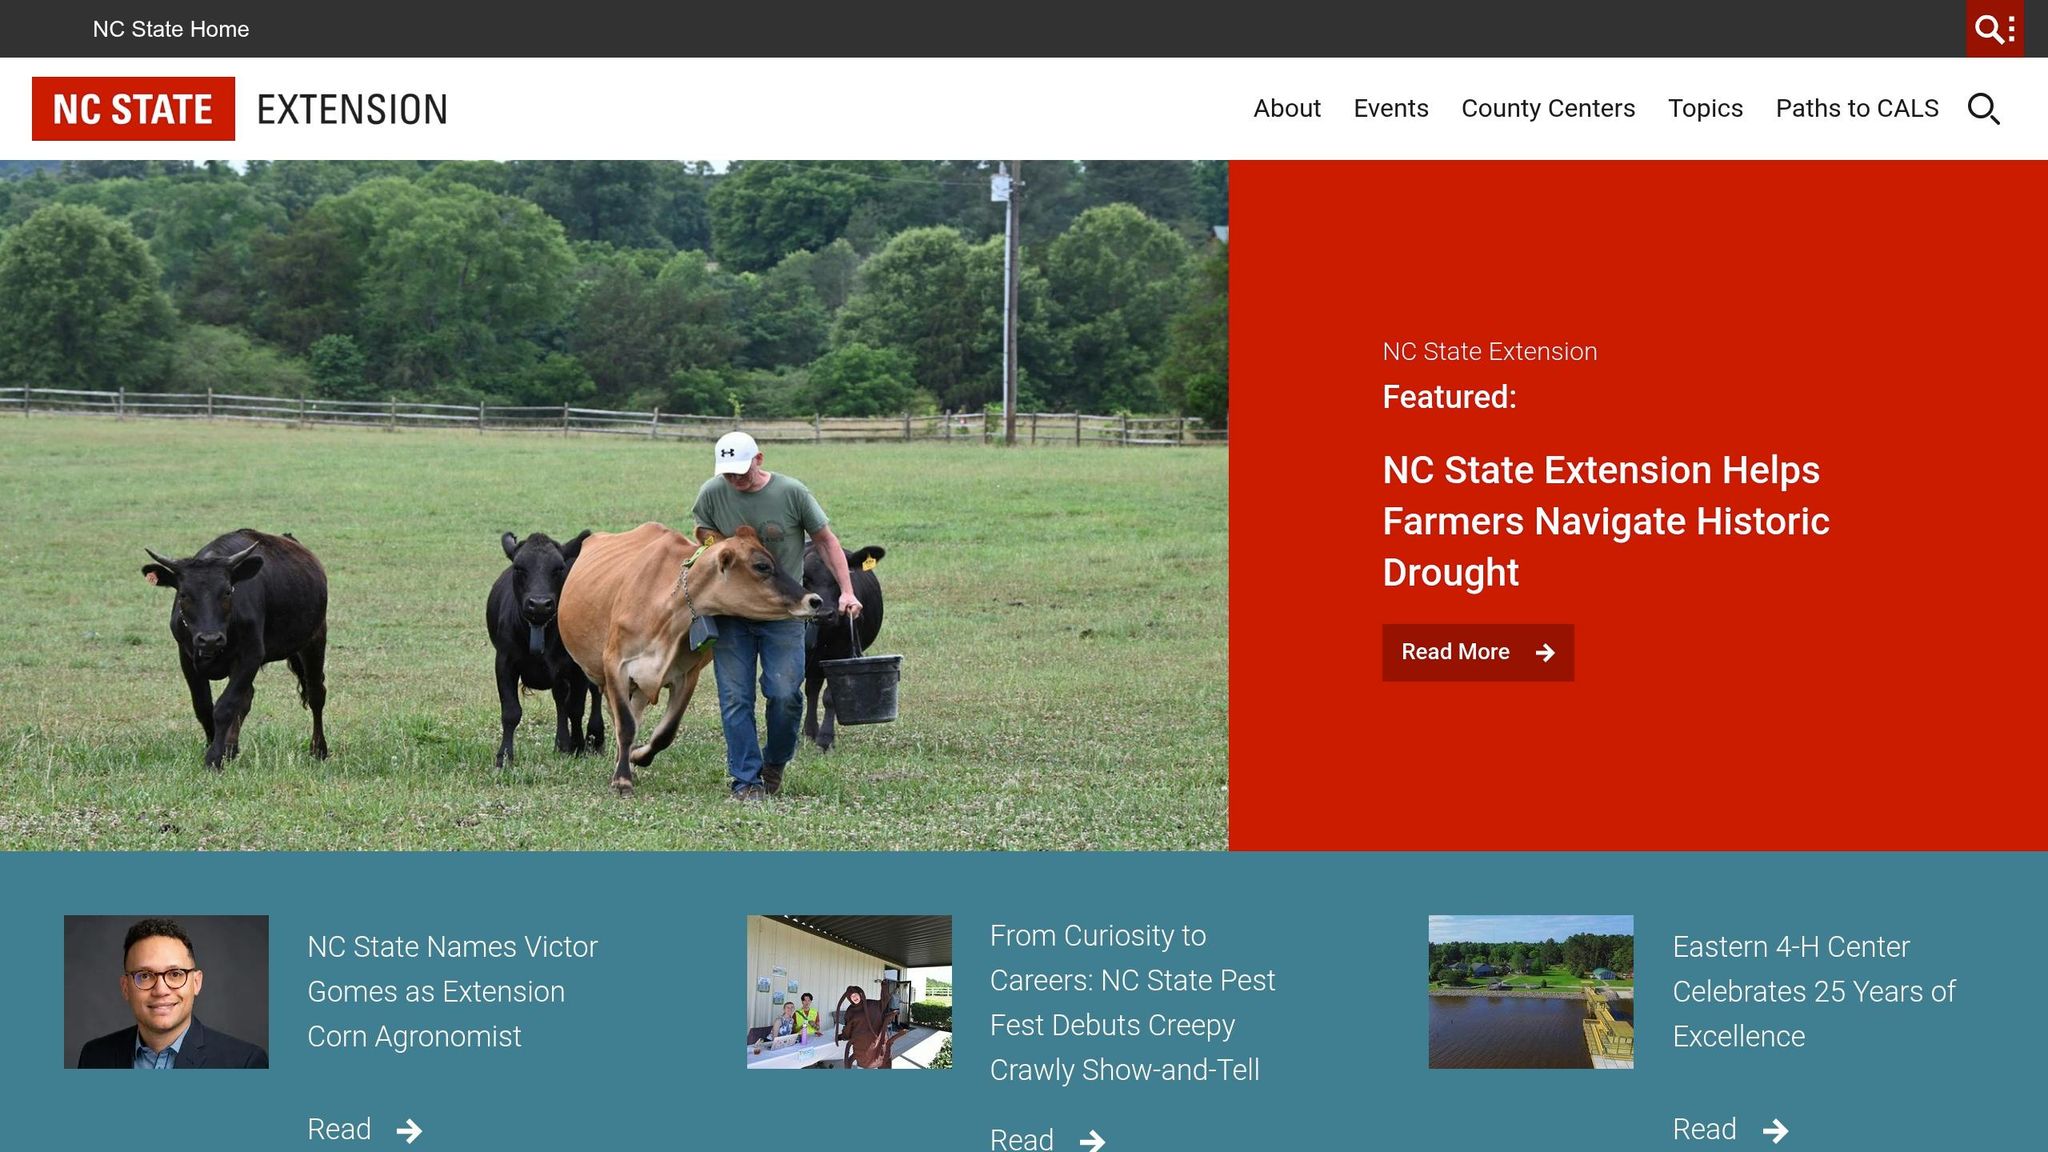
Task: Click the 'Featured:' label text
Action: click(x=1449, y=397)
